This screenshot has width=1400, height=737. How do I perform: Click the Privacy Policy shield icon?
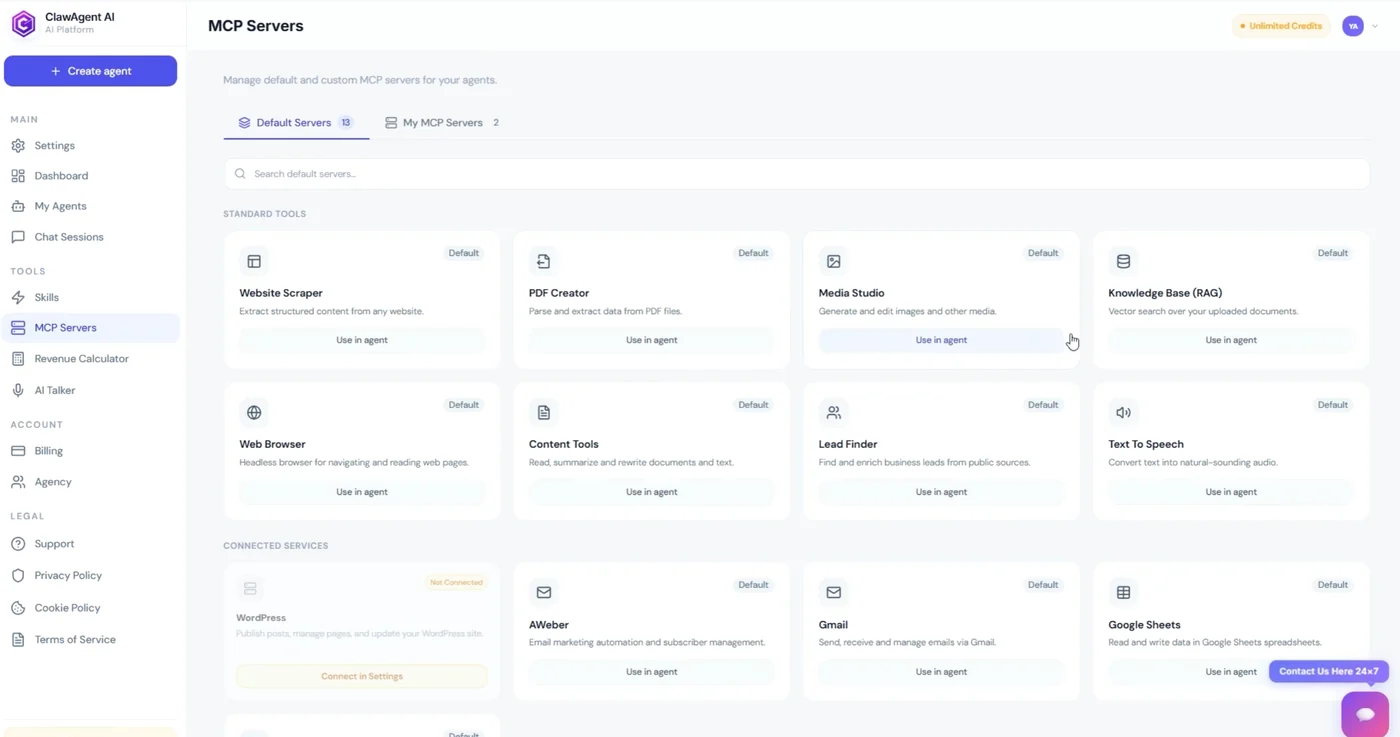point(18,575)
